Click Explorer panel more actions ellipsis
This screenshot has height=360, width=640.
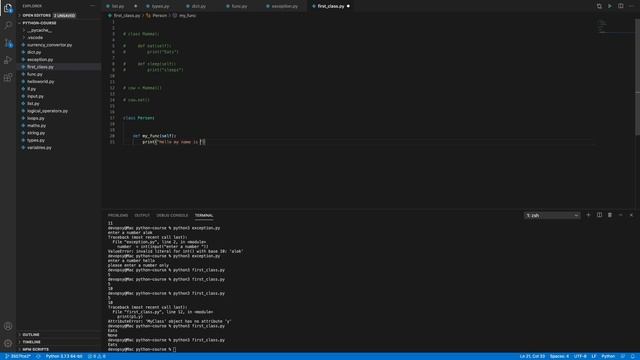(x=92, y=6)
